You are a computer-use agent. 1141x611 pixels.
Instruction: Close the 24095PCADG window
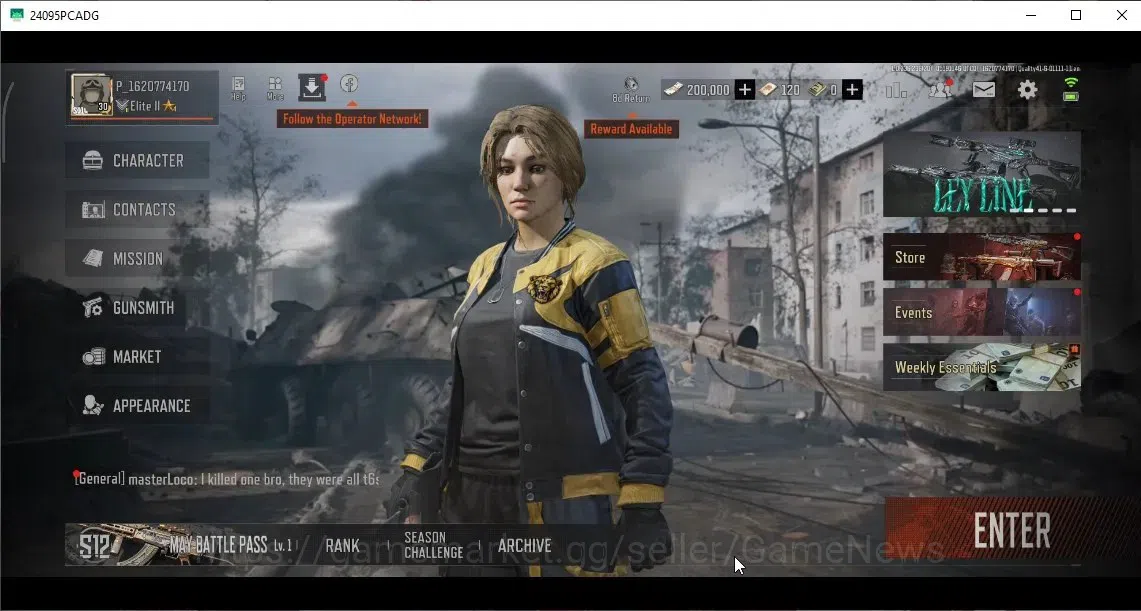point(1121,15)
